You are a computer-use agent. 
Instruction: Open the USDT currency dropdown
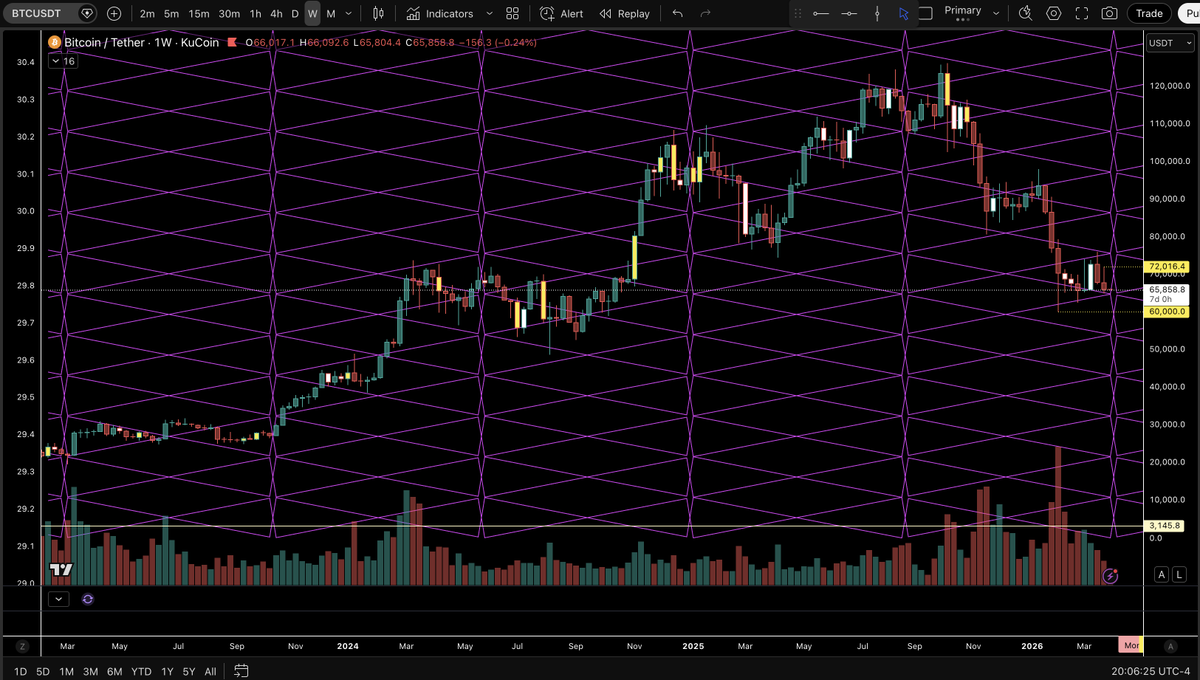pyautogui.click(x=1168, y=43)
